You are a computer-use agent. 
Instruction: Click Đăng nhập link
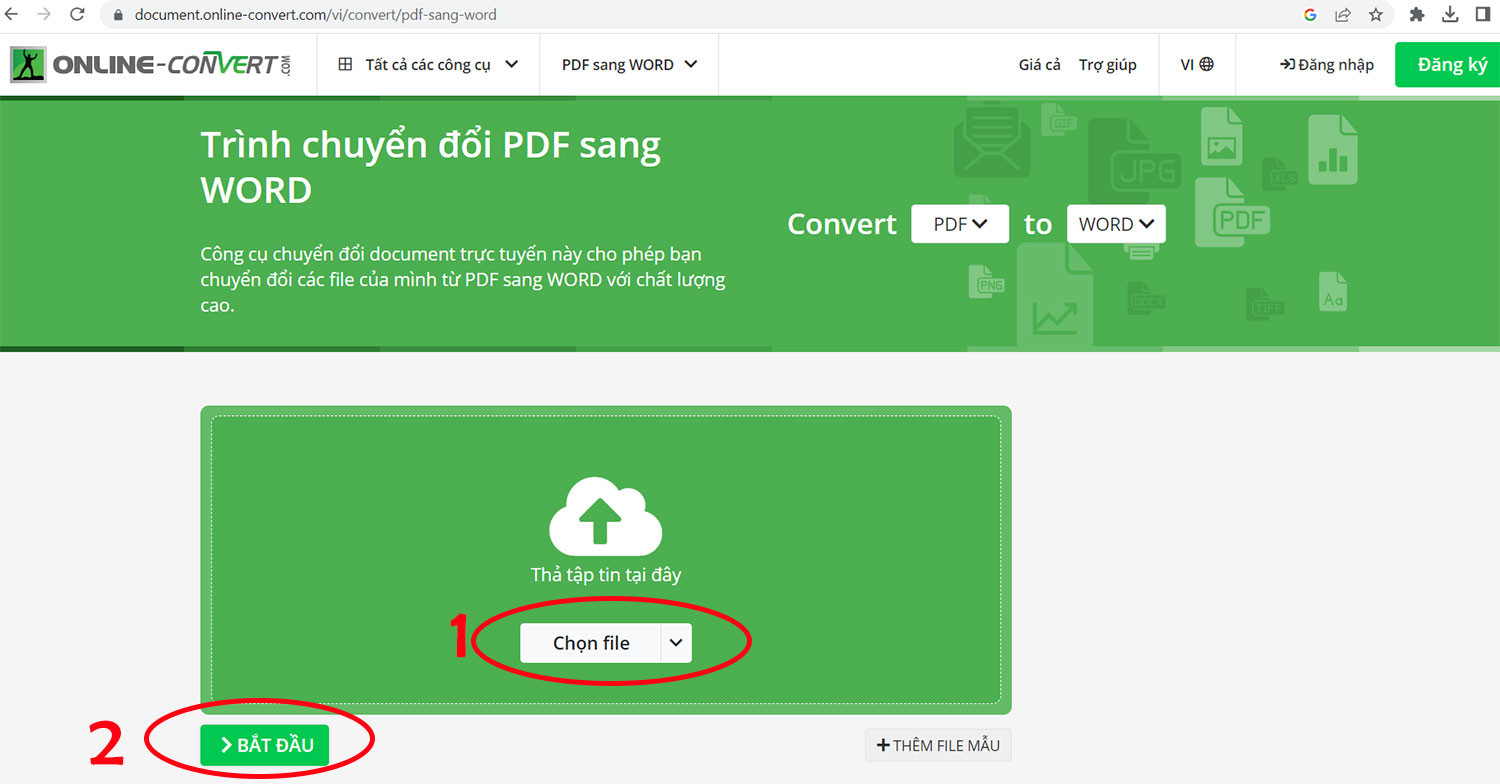coord(1327,64)
